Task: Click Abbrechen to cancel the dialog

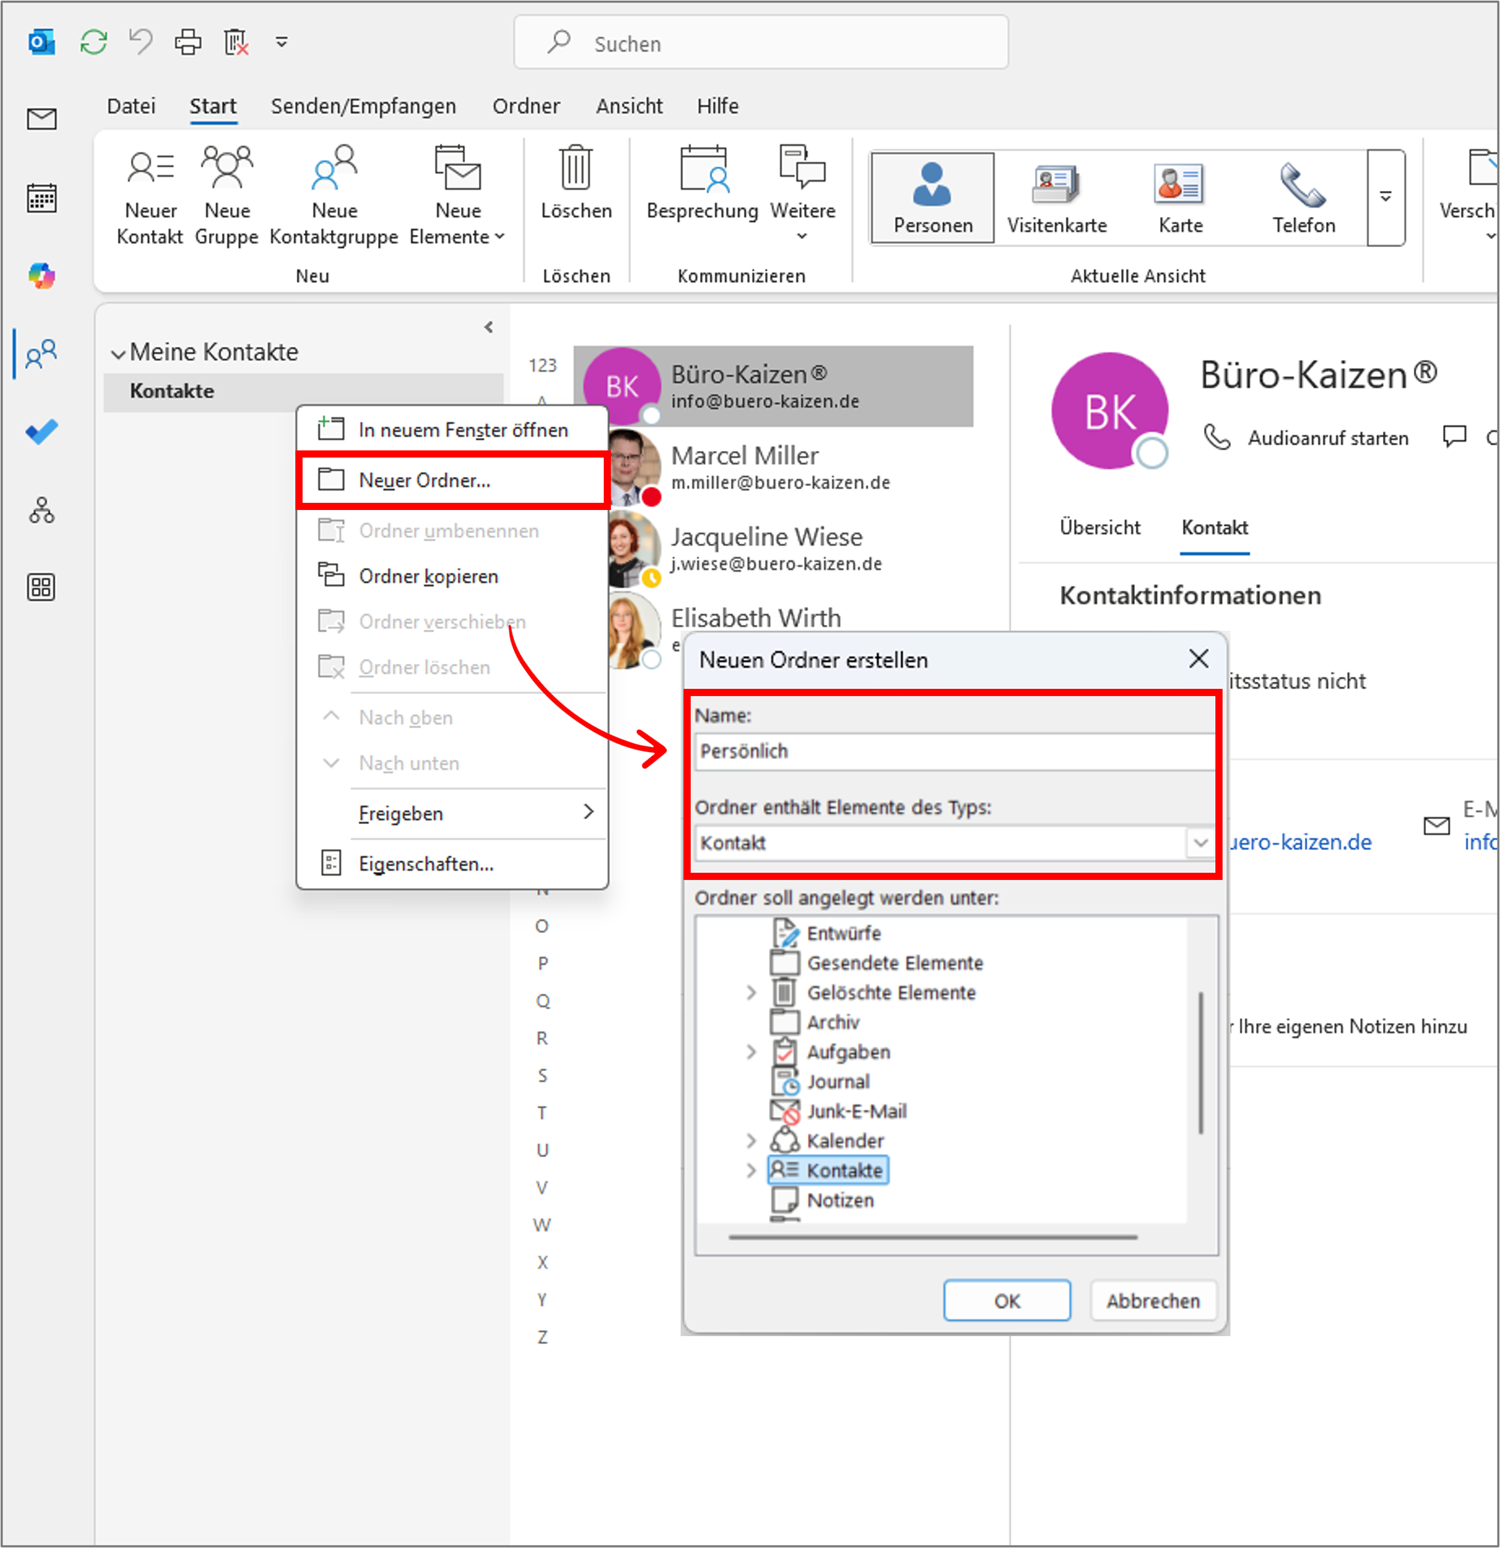Action: pos(1152,1301)
